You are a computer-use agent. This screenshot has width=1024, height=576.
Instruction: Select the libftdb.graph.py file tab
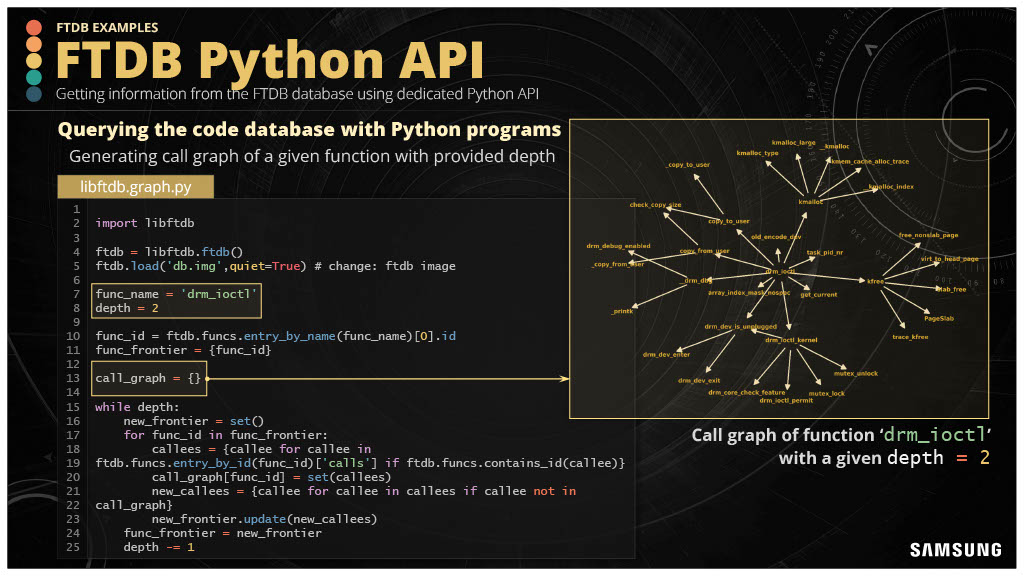[135, 187]
